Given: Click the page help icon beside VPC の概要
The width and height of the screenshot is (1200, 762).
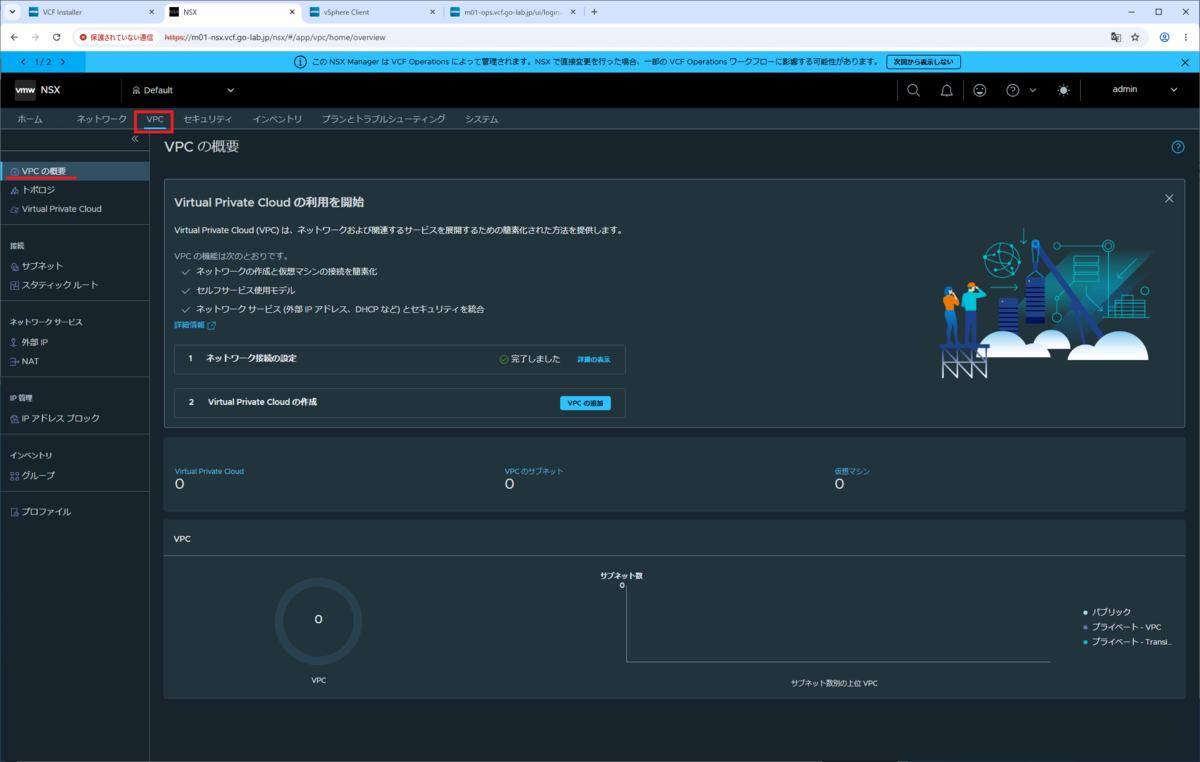Looking at the screenshot, I should 1178,147.
